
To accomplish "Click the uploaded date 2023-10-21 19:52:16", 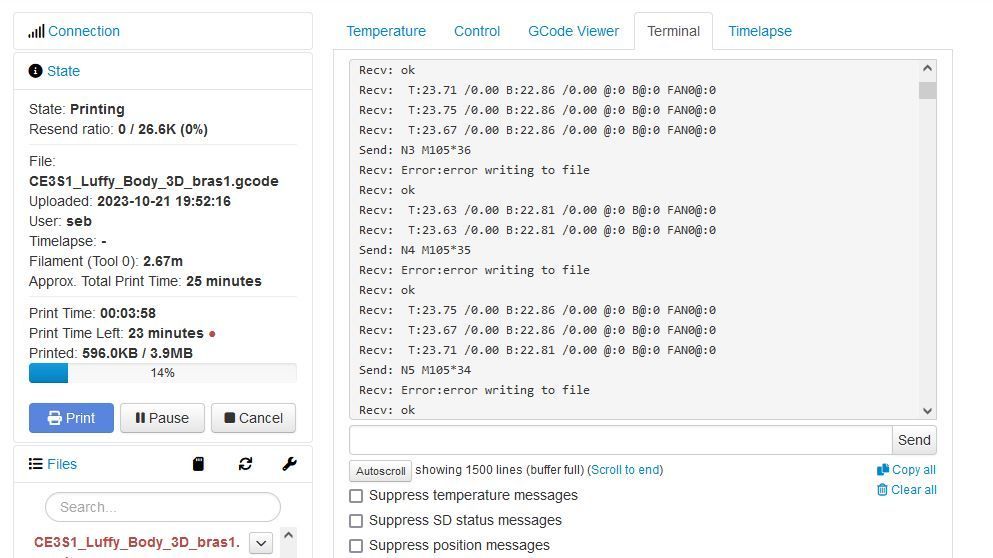I will (x=164, y=201).
